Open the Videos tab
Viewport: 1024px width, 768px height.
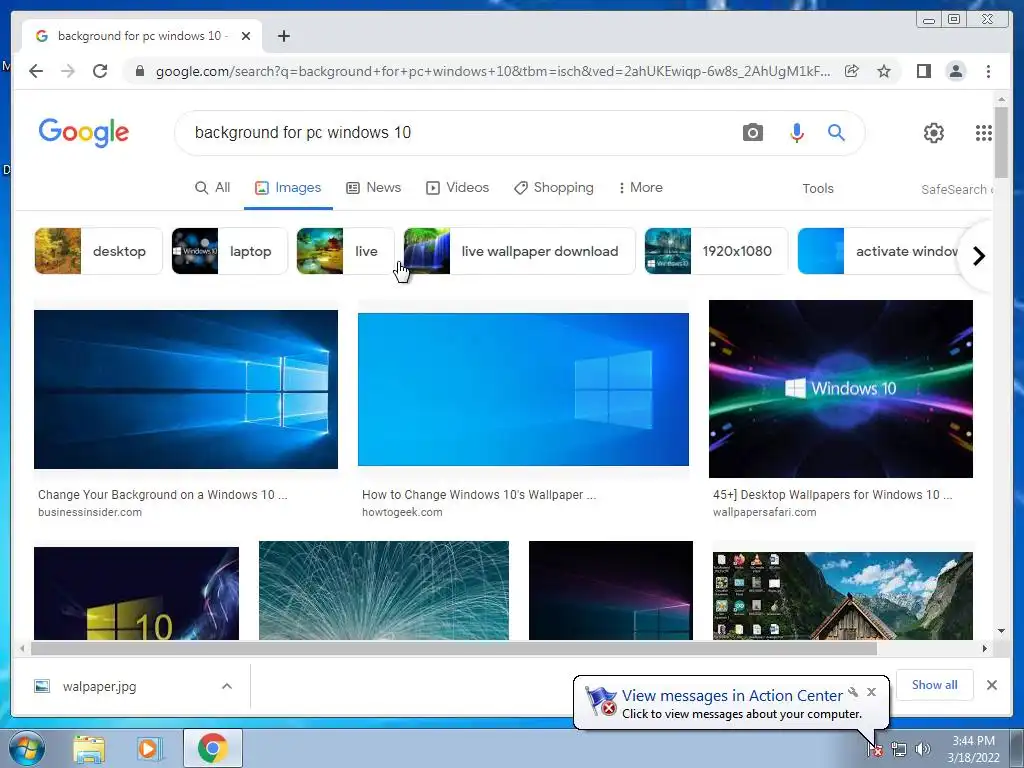[x=457, y=188]
